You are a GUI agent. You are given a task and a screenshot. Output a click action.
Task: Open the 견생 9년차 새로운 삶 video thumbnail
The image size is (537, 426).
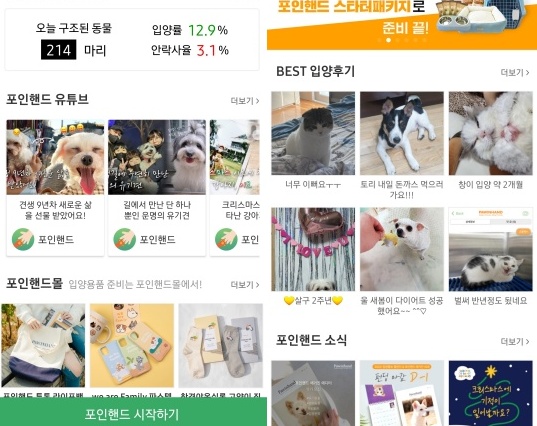tap(55, 157)
